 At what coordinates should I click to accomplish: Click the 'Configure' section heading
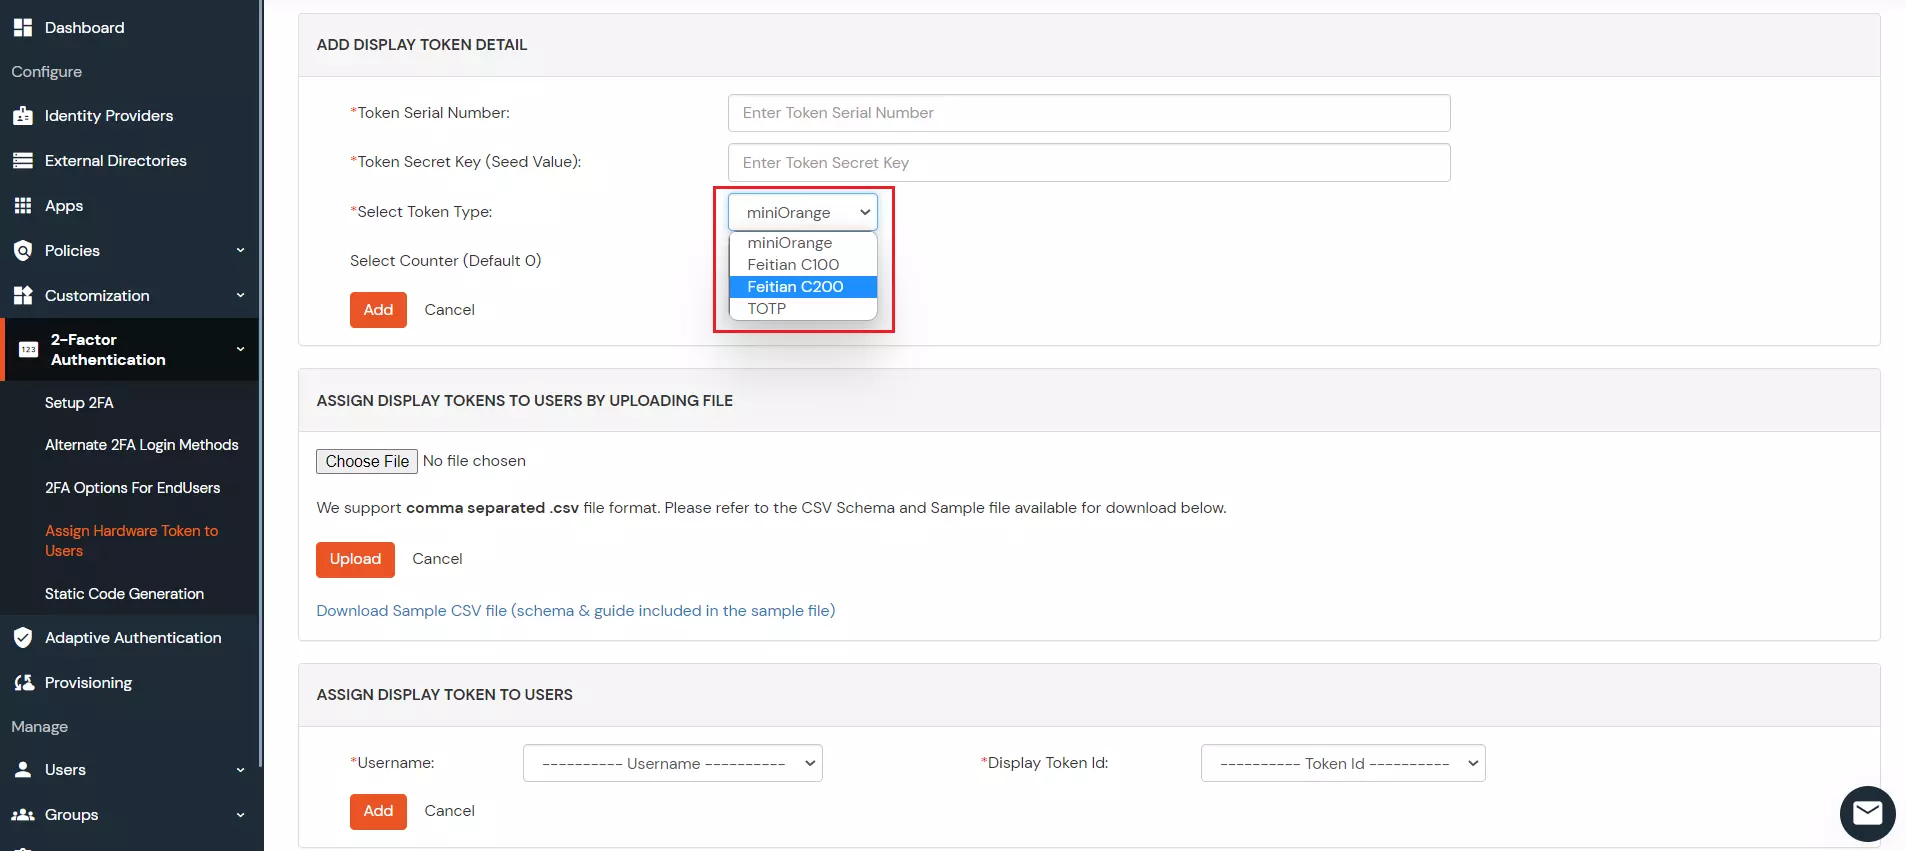point(47,72)
